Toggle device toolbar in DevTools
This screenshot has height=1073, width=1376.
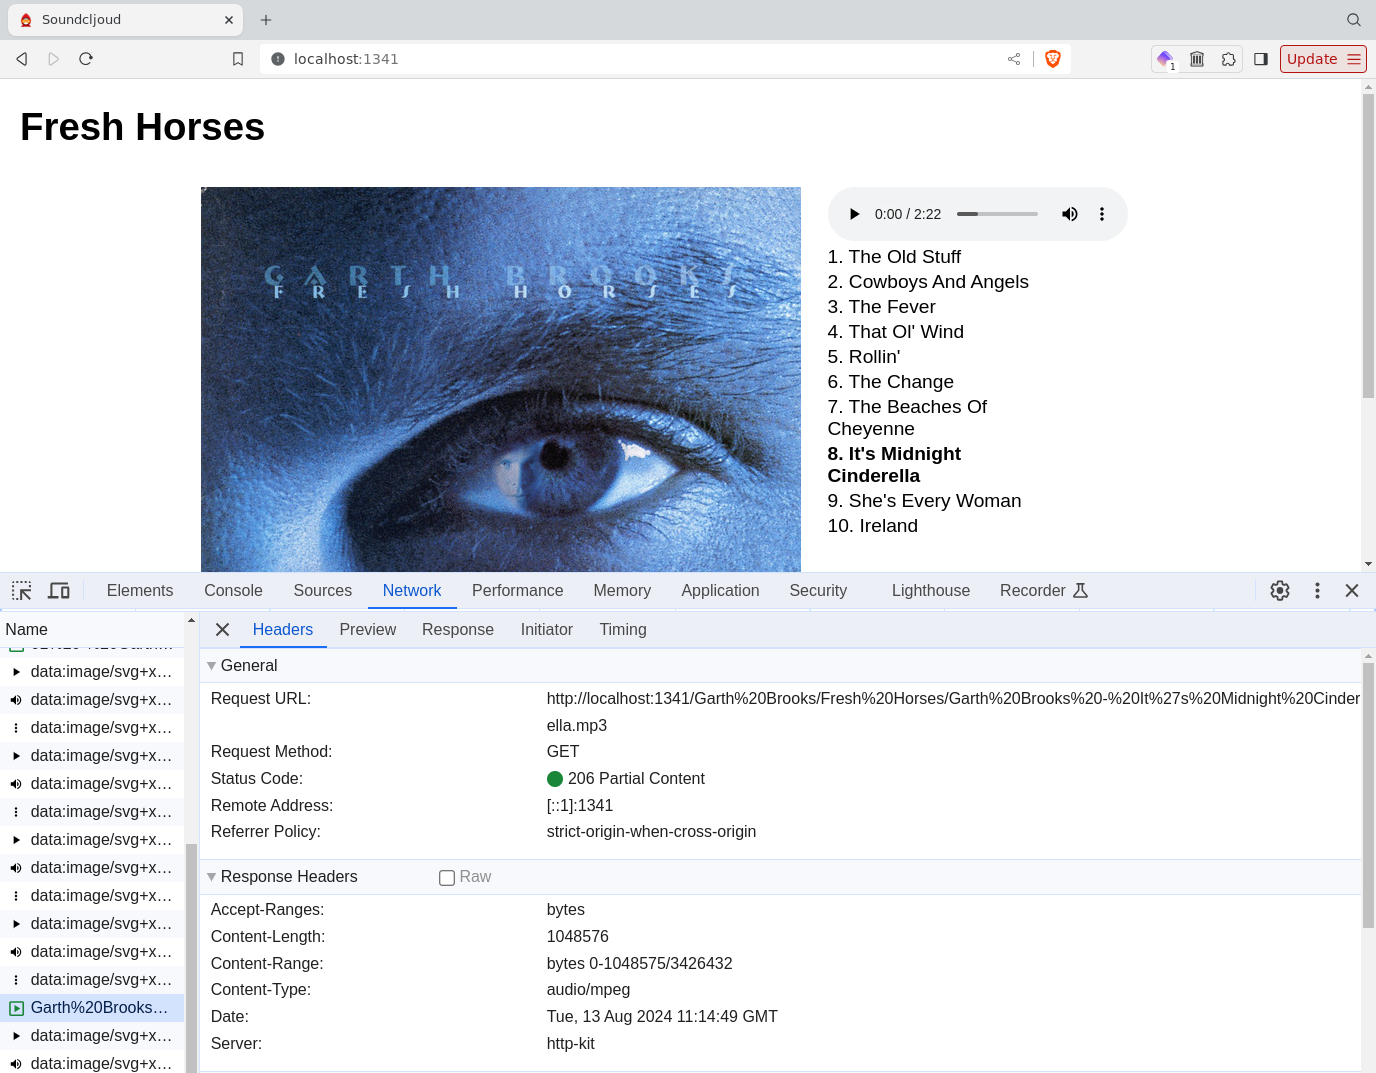59,591
